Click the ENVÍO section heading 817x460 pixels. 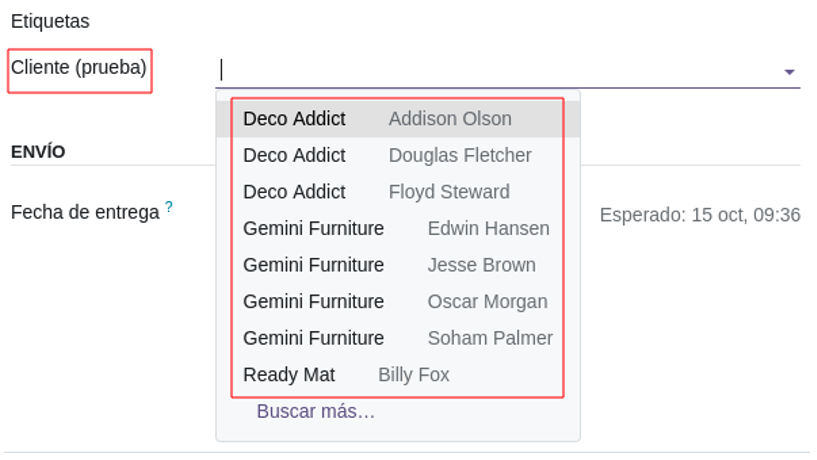click(x=38, y=152)
